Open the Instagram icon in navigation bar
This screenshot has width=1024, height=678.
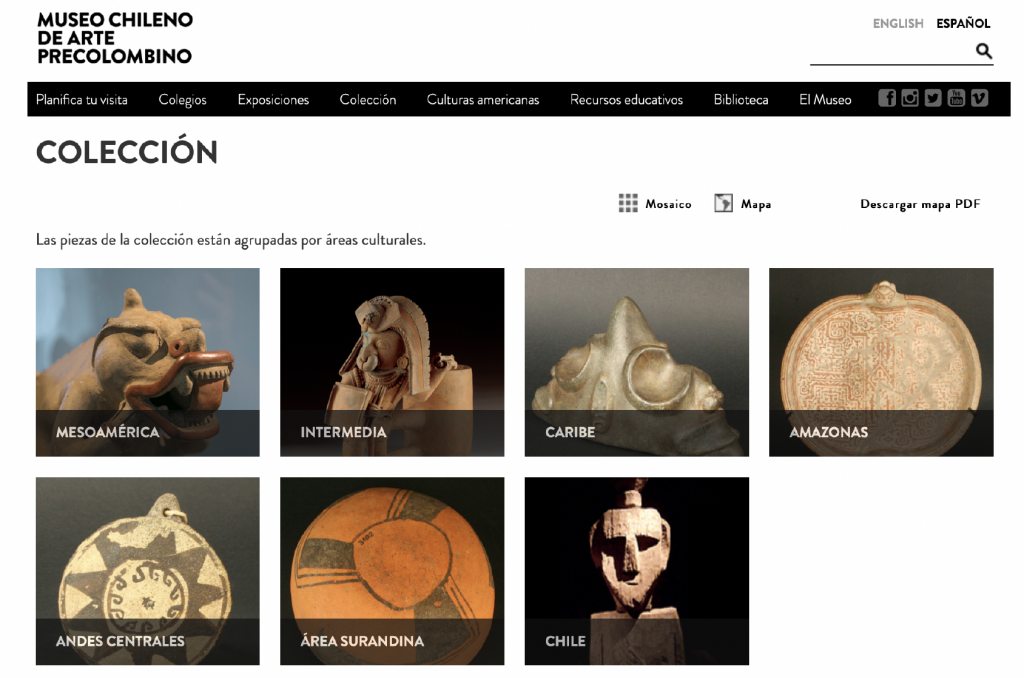pyautogui.click(x=910, y=98)
